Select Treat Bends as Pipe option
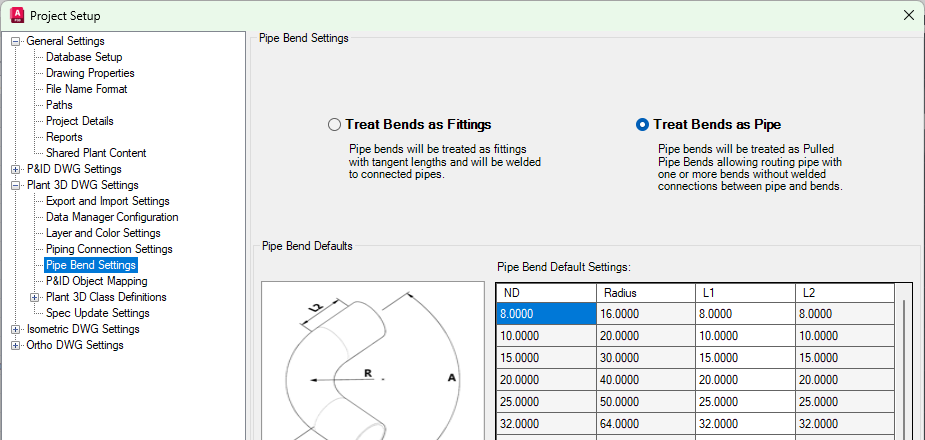The width and height of the screenshot is (925, 440). pos(643,125)
